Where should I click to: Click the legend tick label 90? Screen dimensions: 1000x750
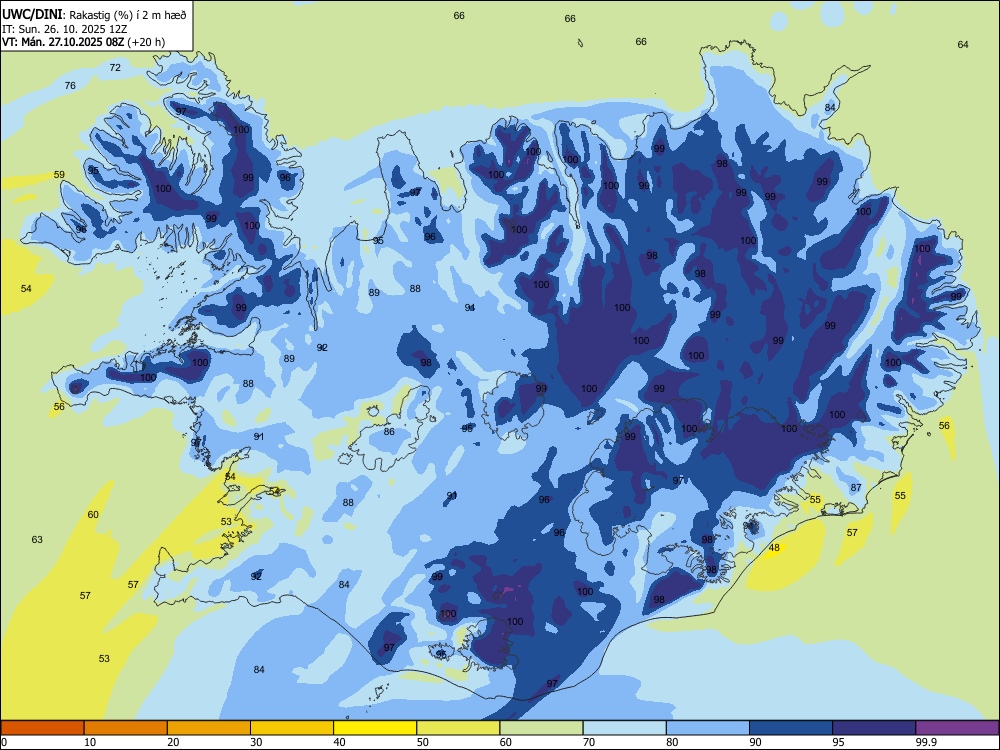(x=756, y=742)
